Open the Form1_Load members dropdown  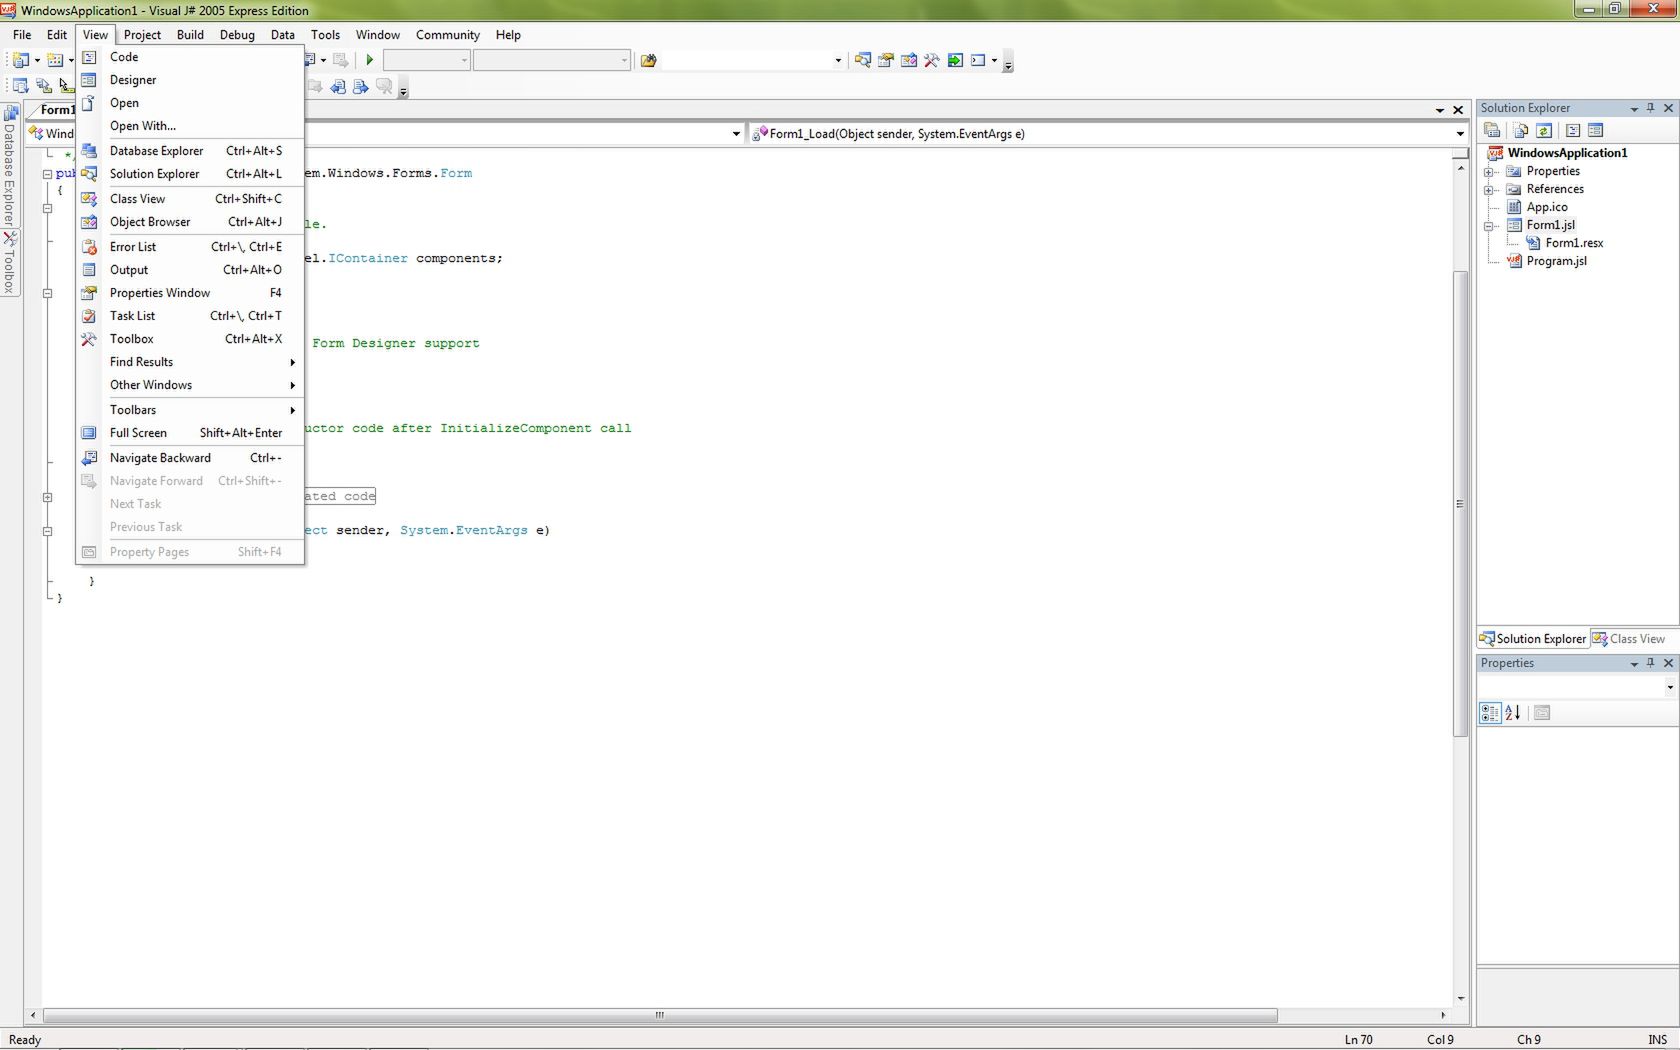[x=1460, y=134]
